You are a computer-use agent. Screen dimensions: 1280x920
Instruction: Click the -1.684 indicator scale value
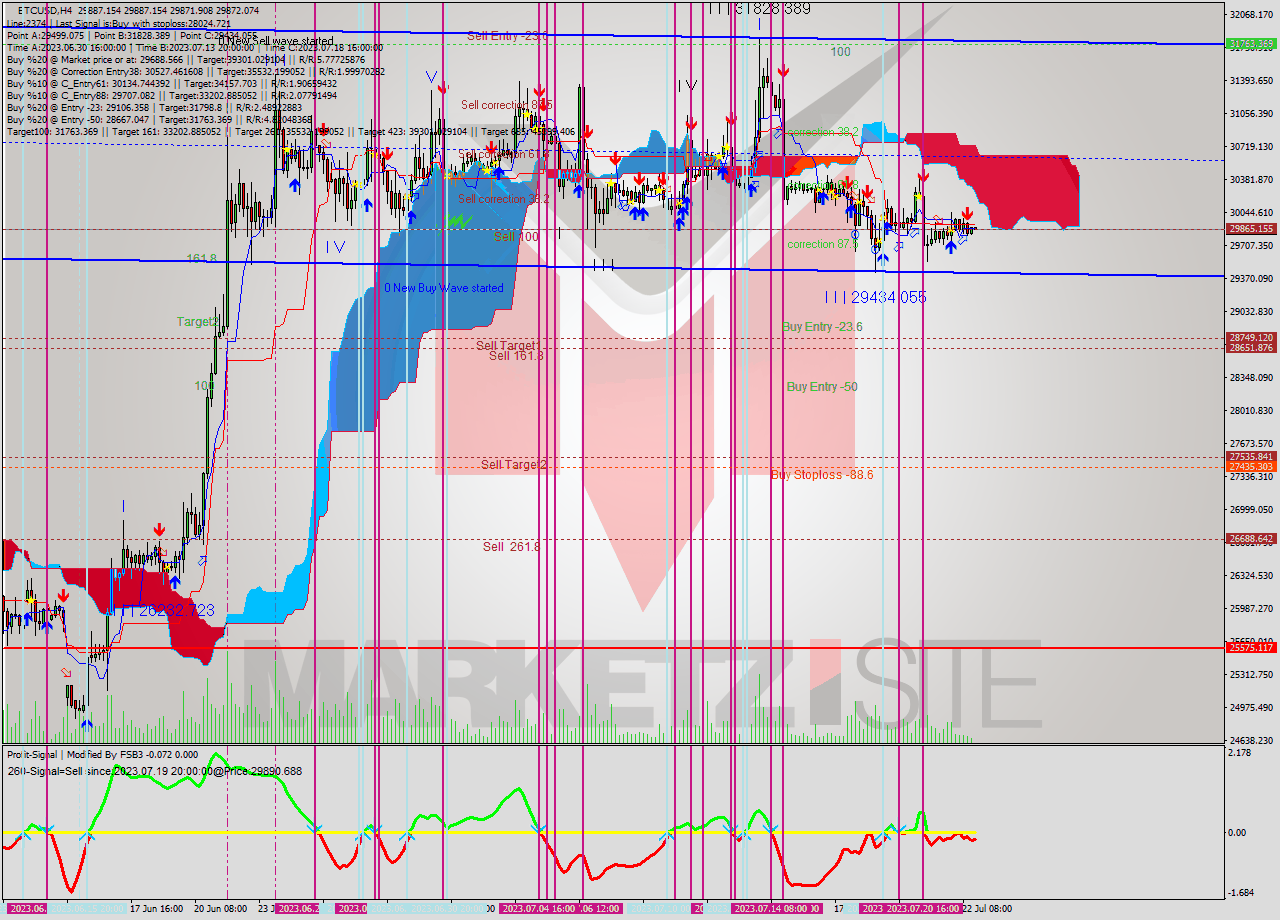(x=1241, y=893)
